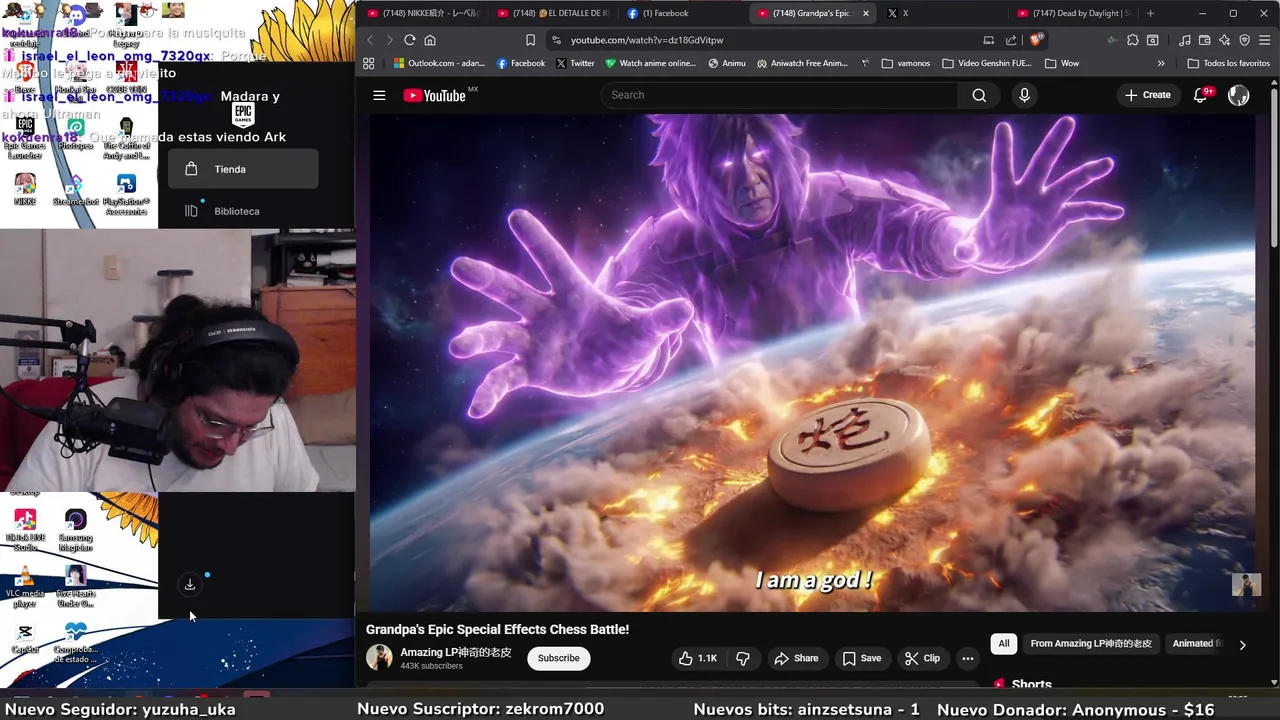Viewport: 1280px width, 720px height.
Task: Go to the browser home button
Action: click(x=430, y=40)
